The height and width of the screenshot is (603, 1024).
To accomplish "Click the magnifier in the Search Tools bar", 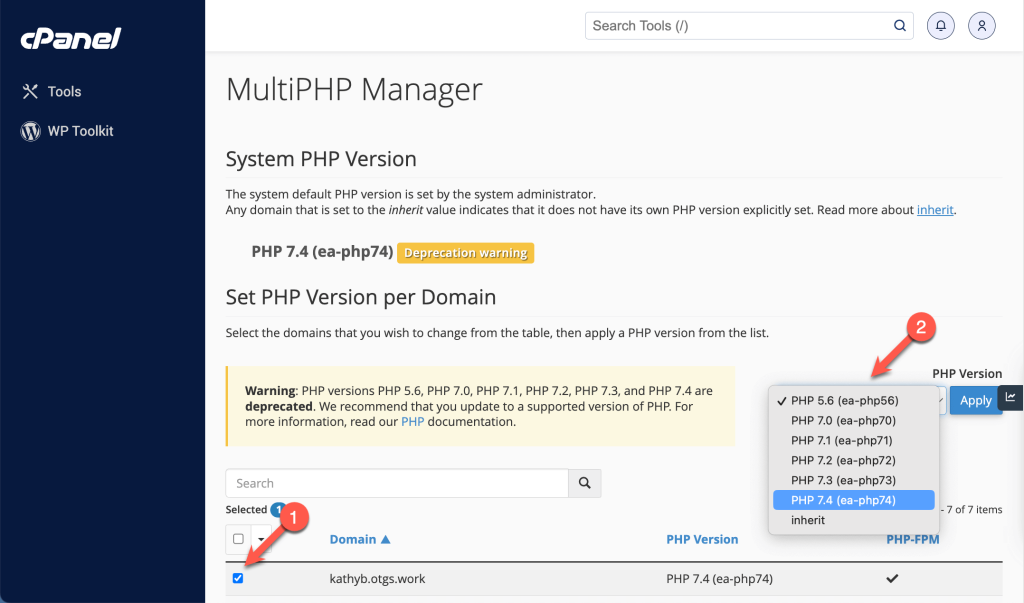I will (x=898, y=25).
